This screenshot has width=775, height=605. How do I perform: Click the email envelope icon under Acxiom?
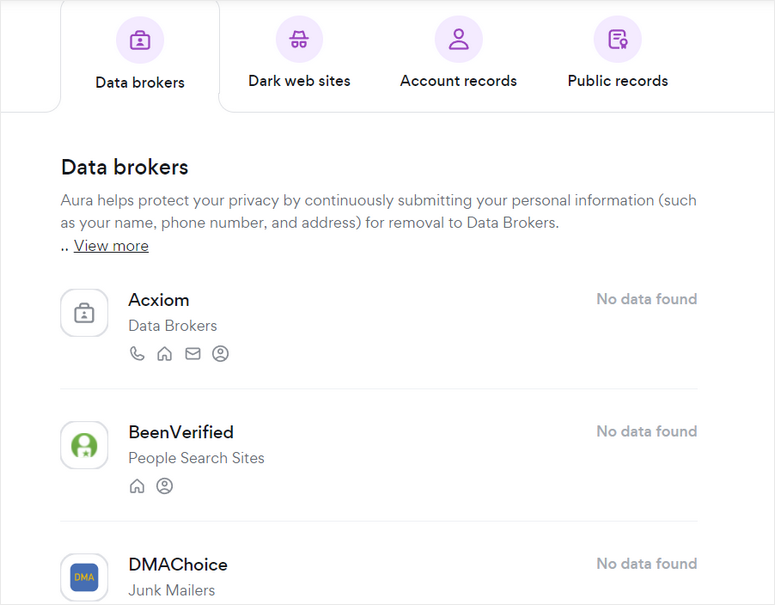[x=193, y=354]
